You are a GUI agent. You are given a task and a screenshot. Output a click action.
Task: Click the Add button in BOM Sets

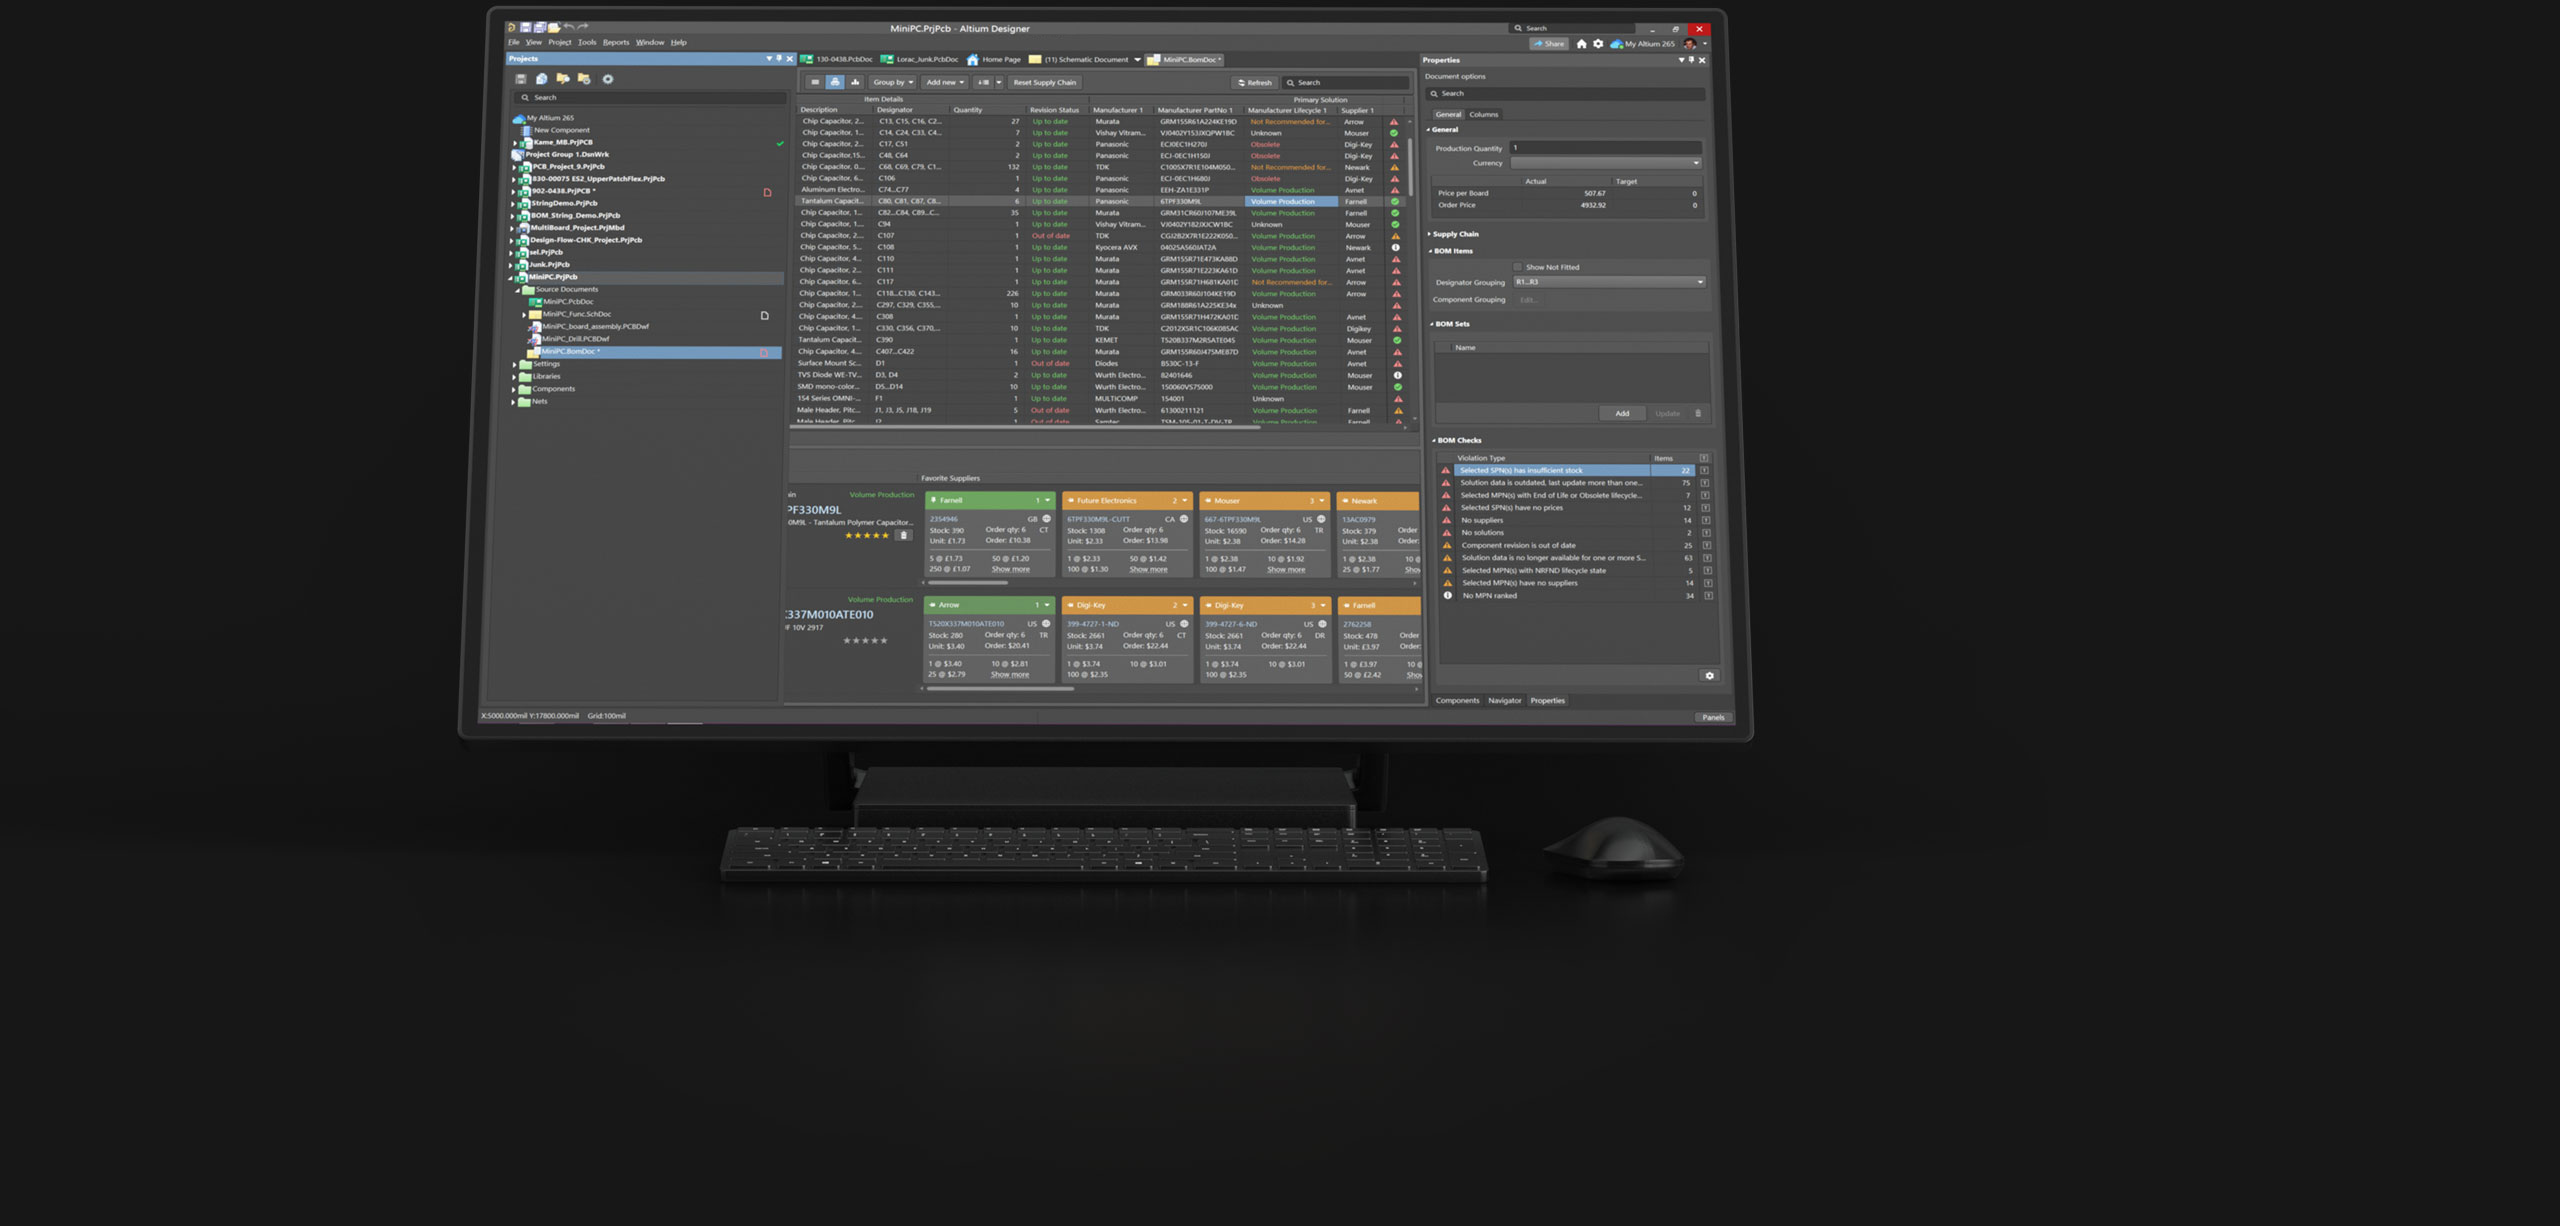click(1621, 414)
